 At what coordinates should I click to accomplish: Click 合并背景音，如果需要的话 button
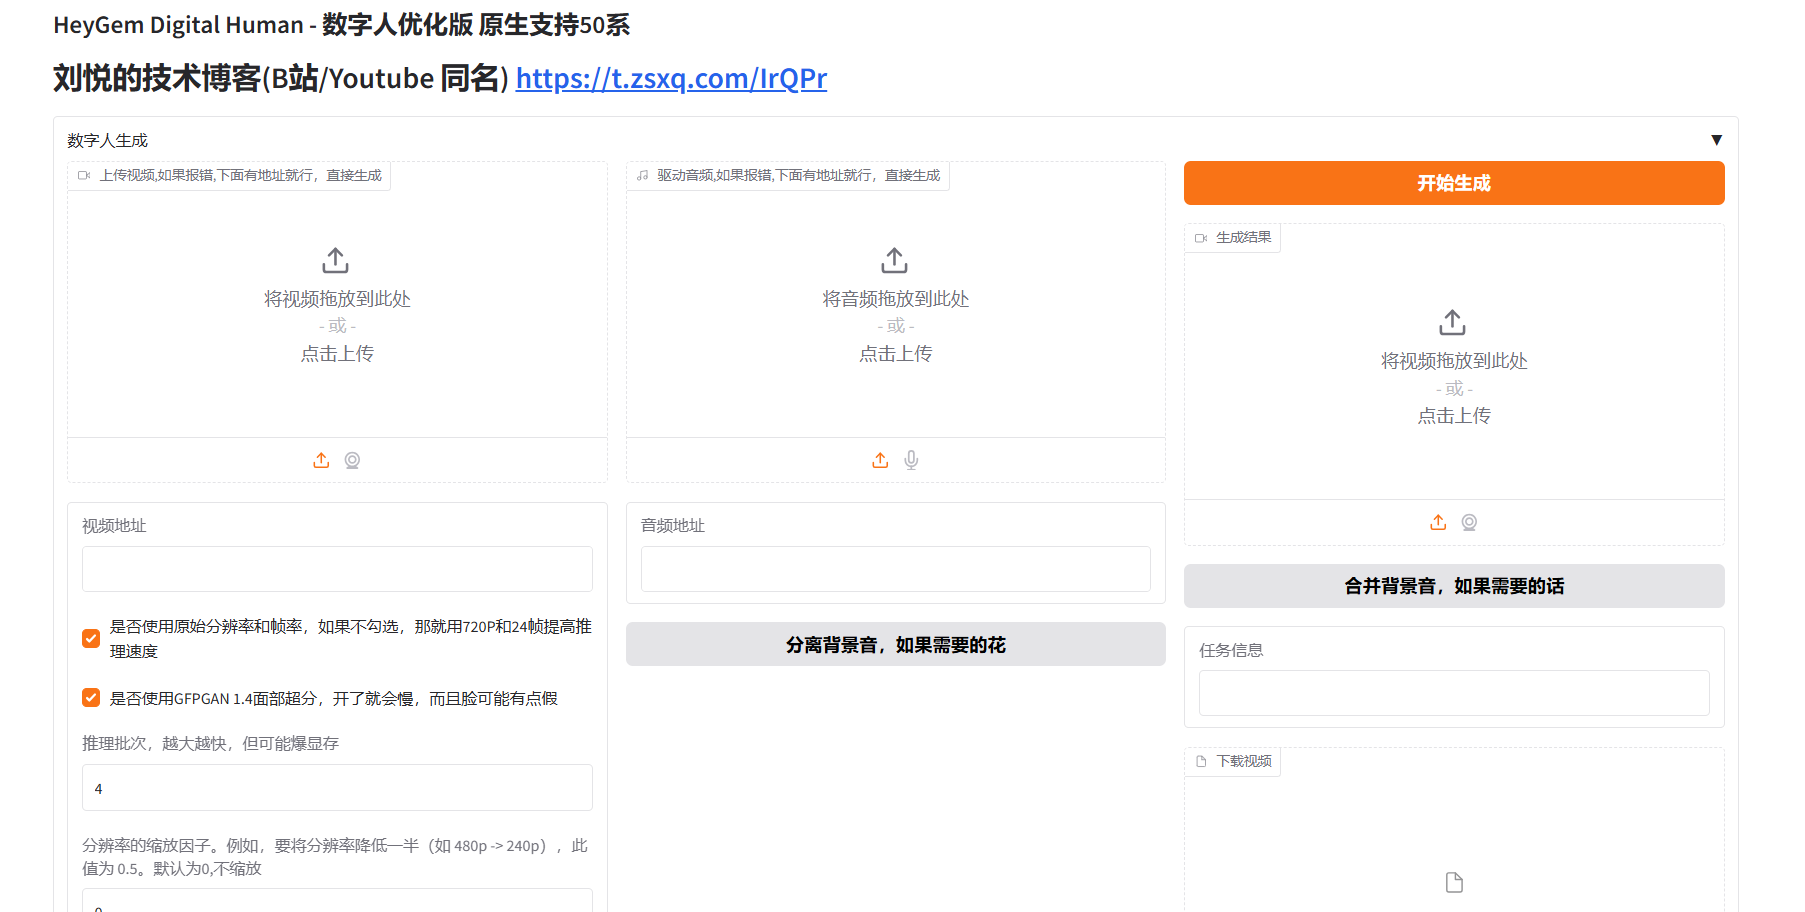[1453, 586]
